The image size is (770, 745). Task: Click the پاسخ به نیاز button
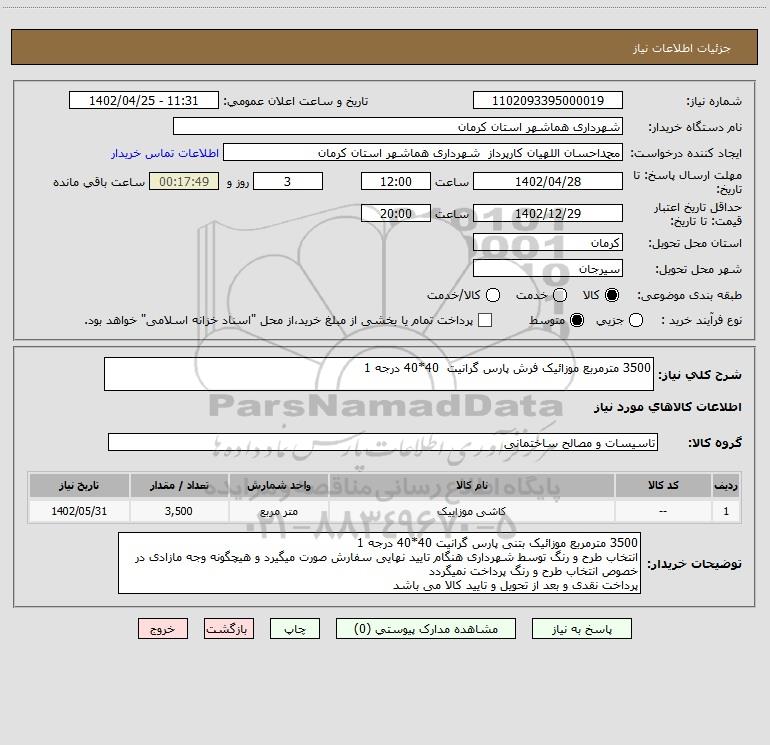pos(581,629)
